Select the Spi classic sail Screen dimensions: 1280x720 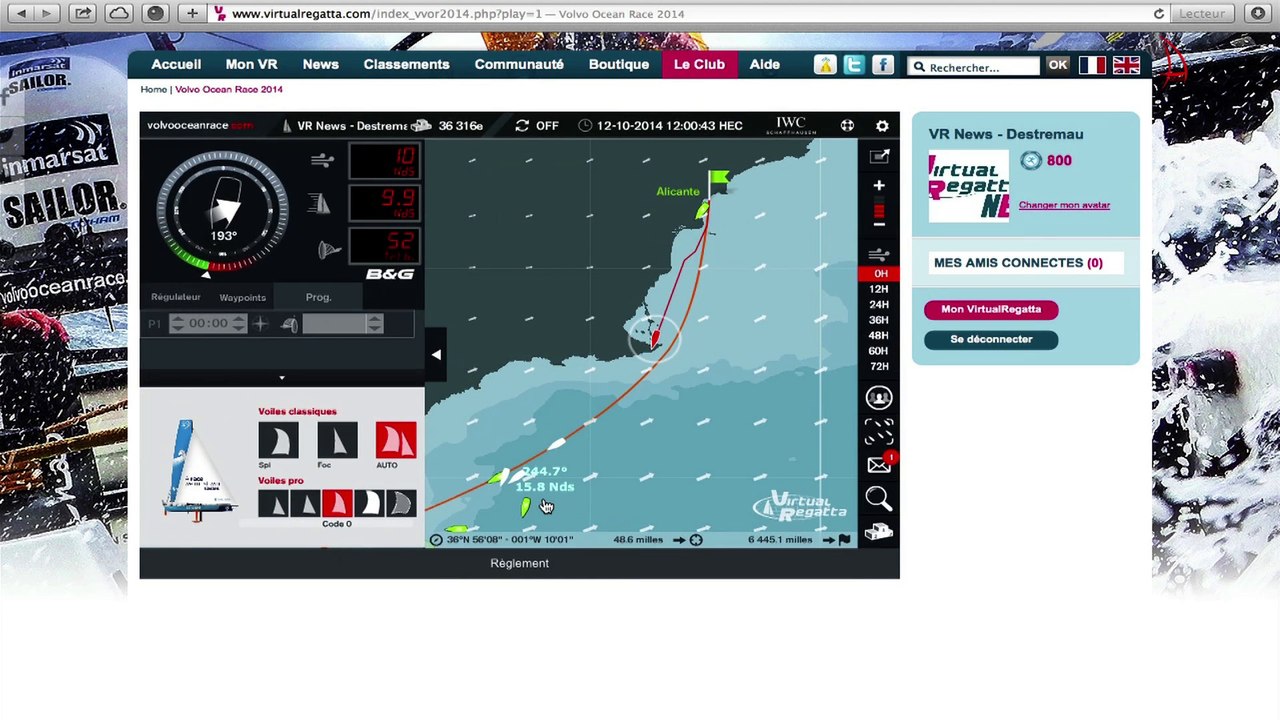coord(278,440)
